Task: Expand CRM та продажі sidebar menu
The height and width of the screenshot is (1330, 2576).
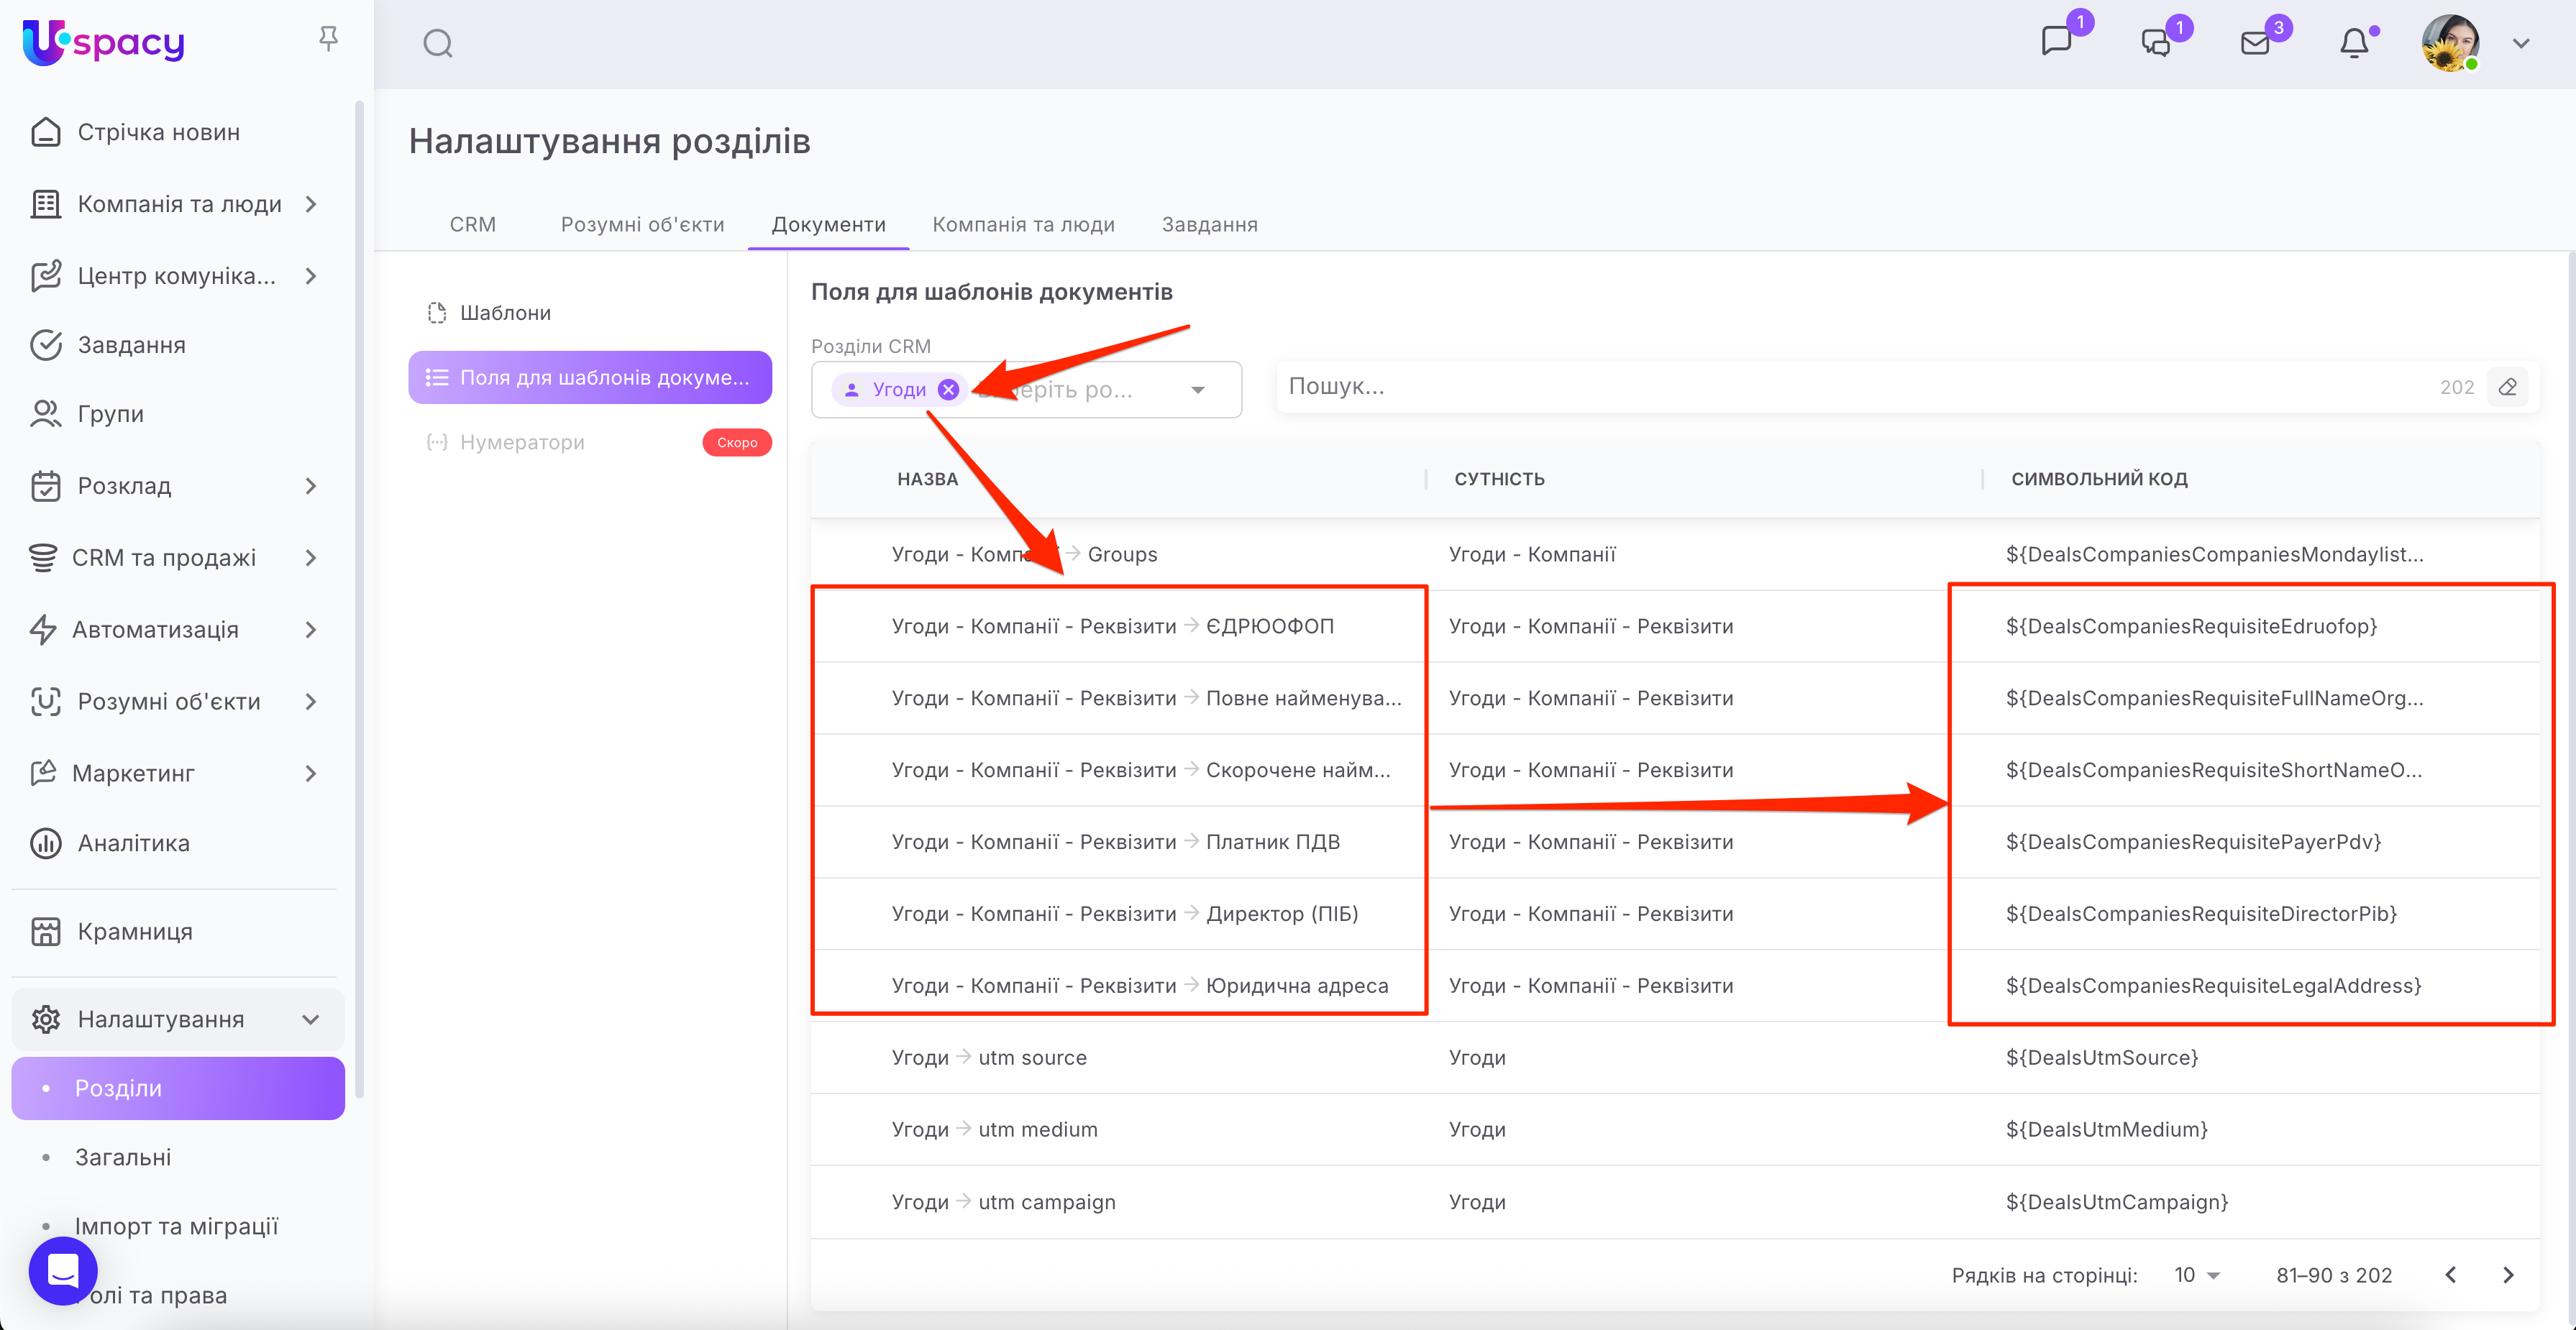Action: pos(310,558)
